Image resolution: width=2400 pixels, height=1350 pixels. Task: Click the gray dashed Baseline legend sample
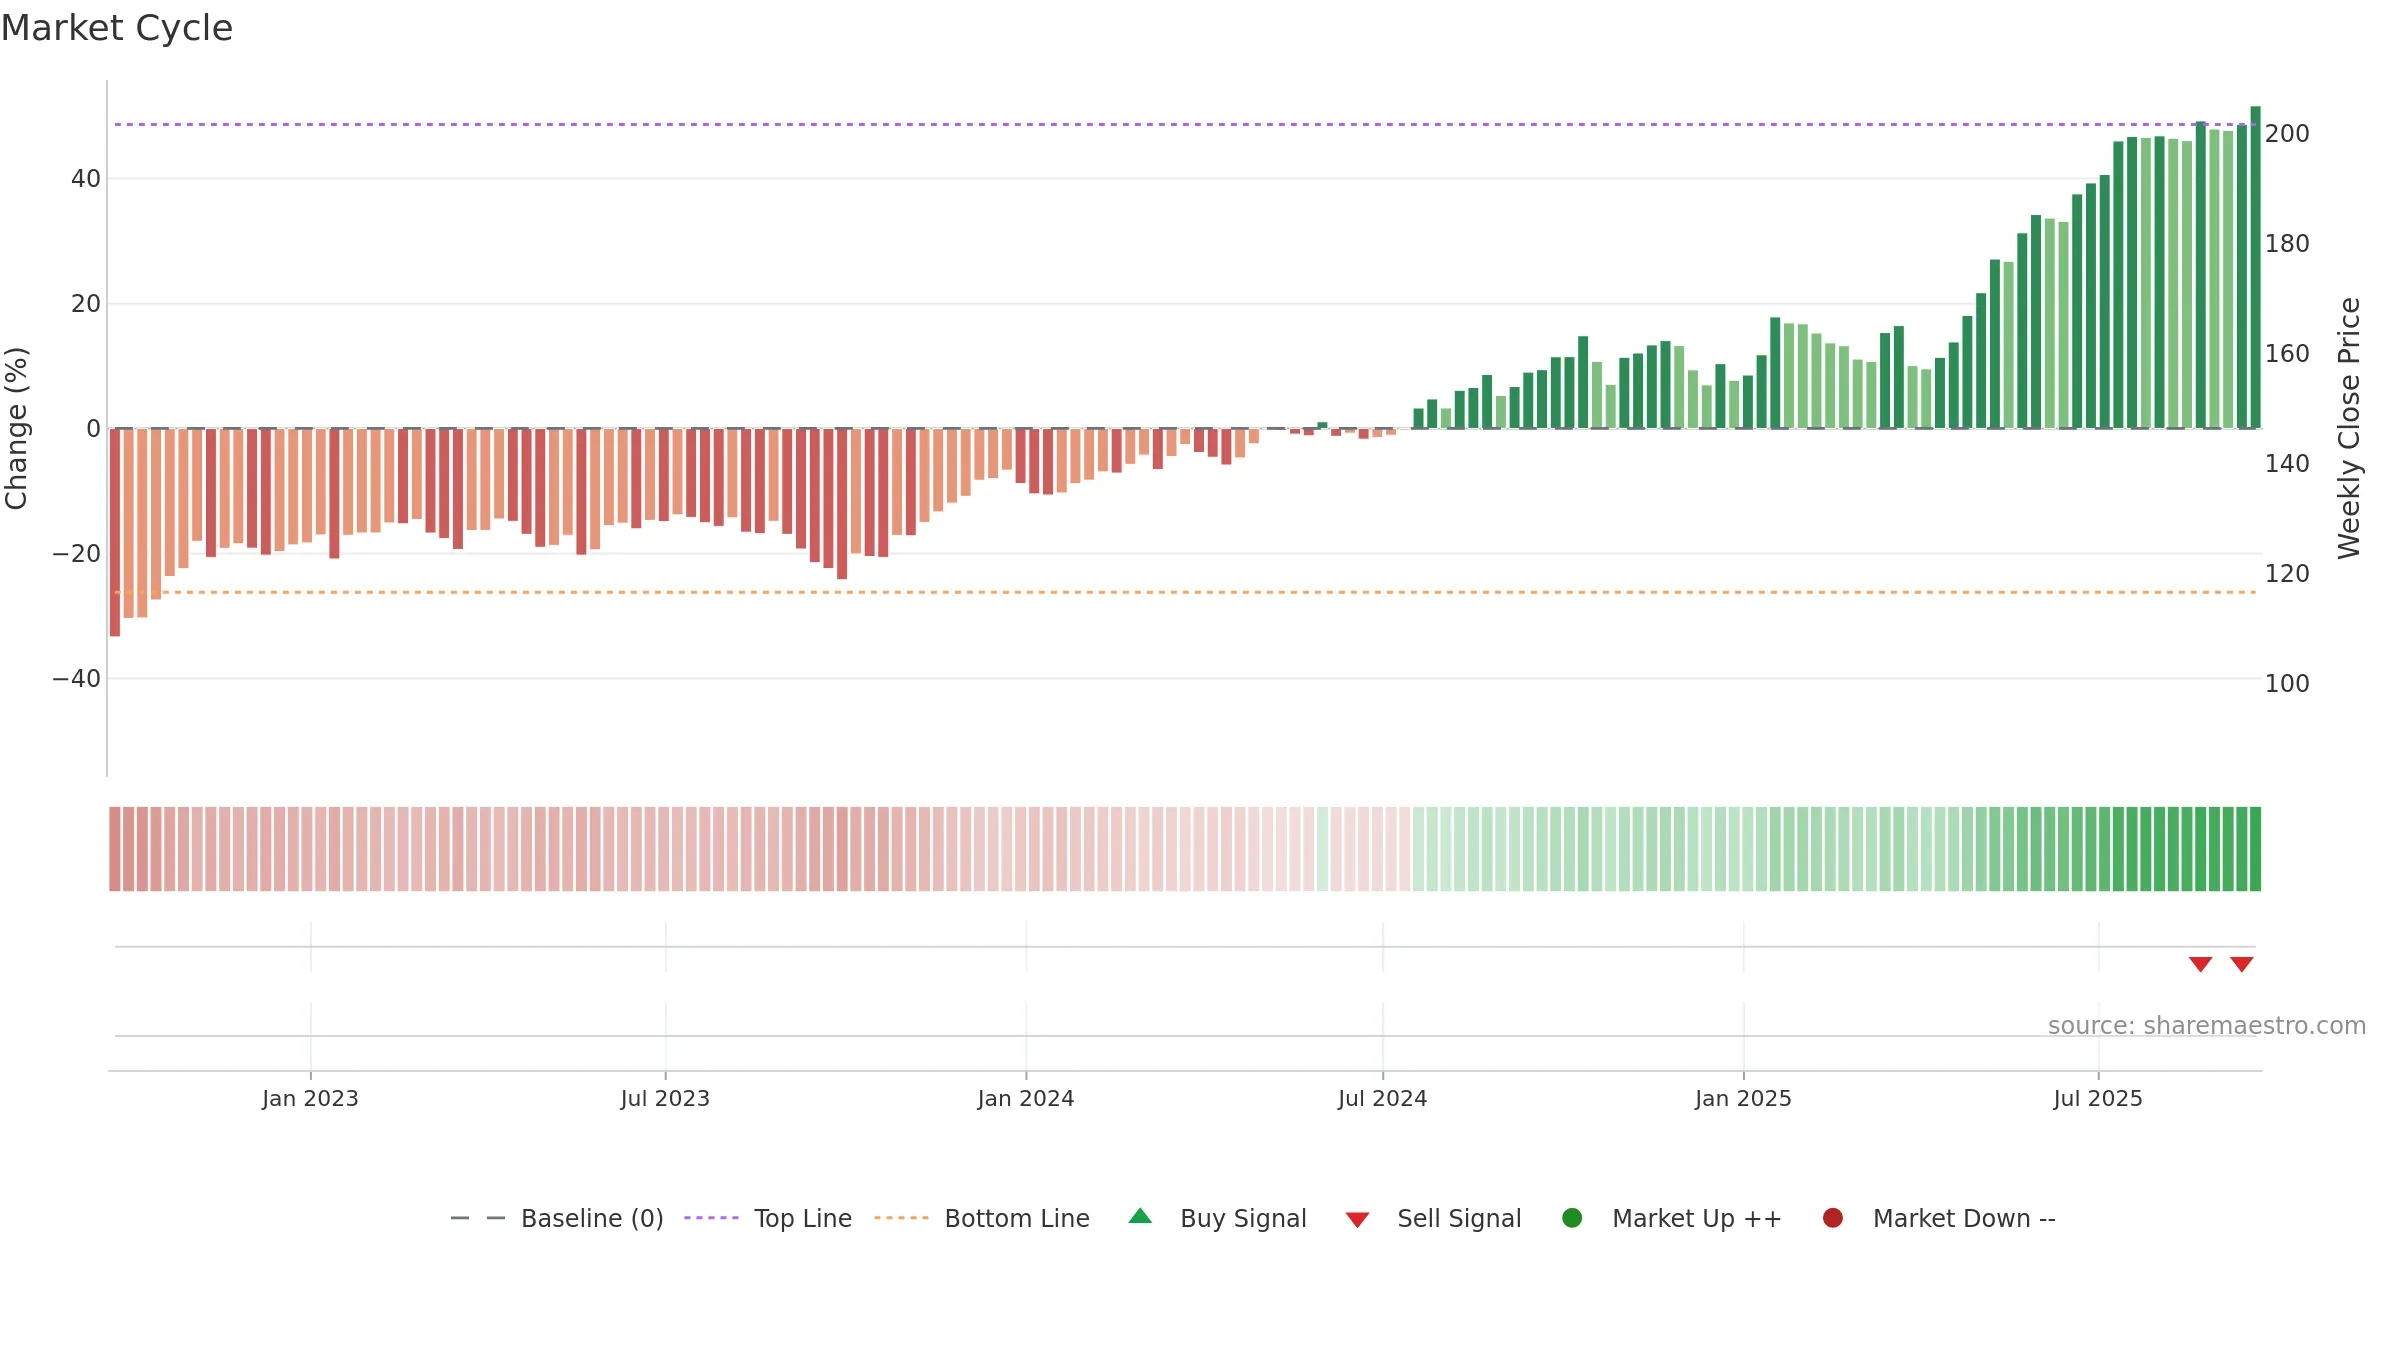pyautogui.click(x=478, y=1218)
